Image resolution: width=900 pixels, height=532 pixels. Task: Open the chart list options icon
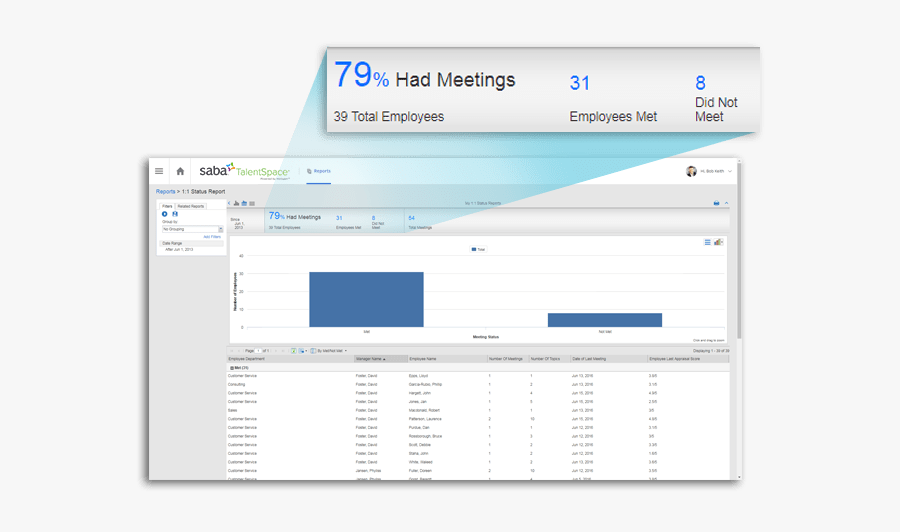707,242
